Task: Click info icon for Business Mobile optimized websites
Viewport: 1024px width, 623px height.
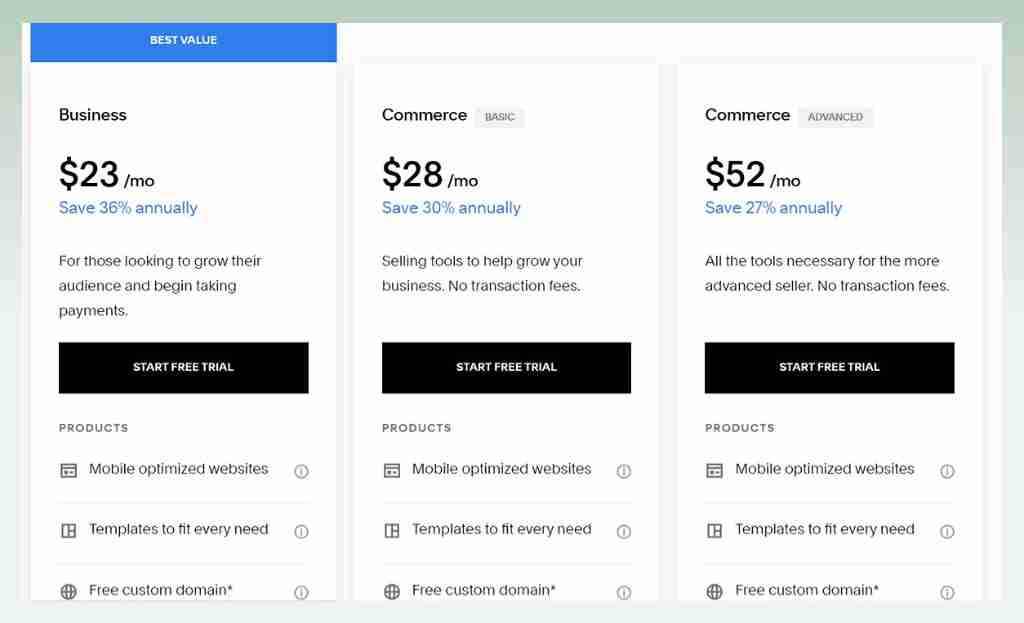Action: coord(301,471)
